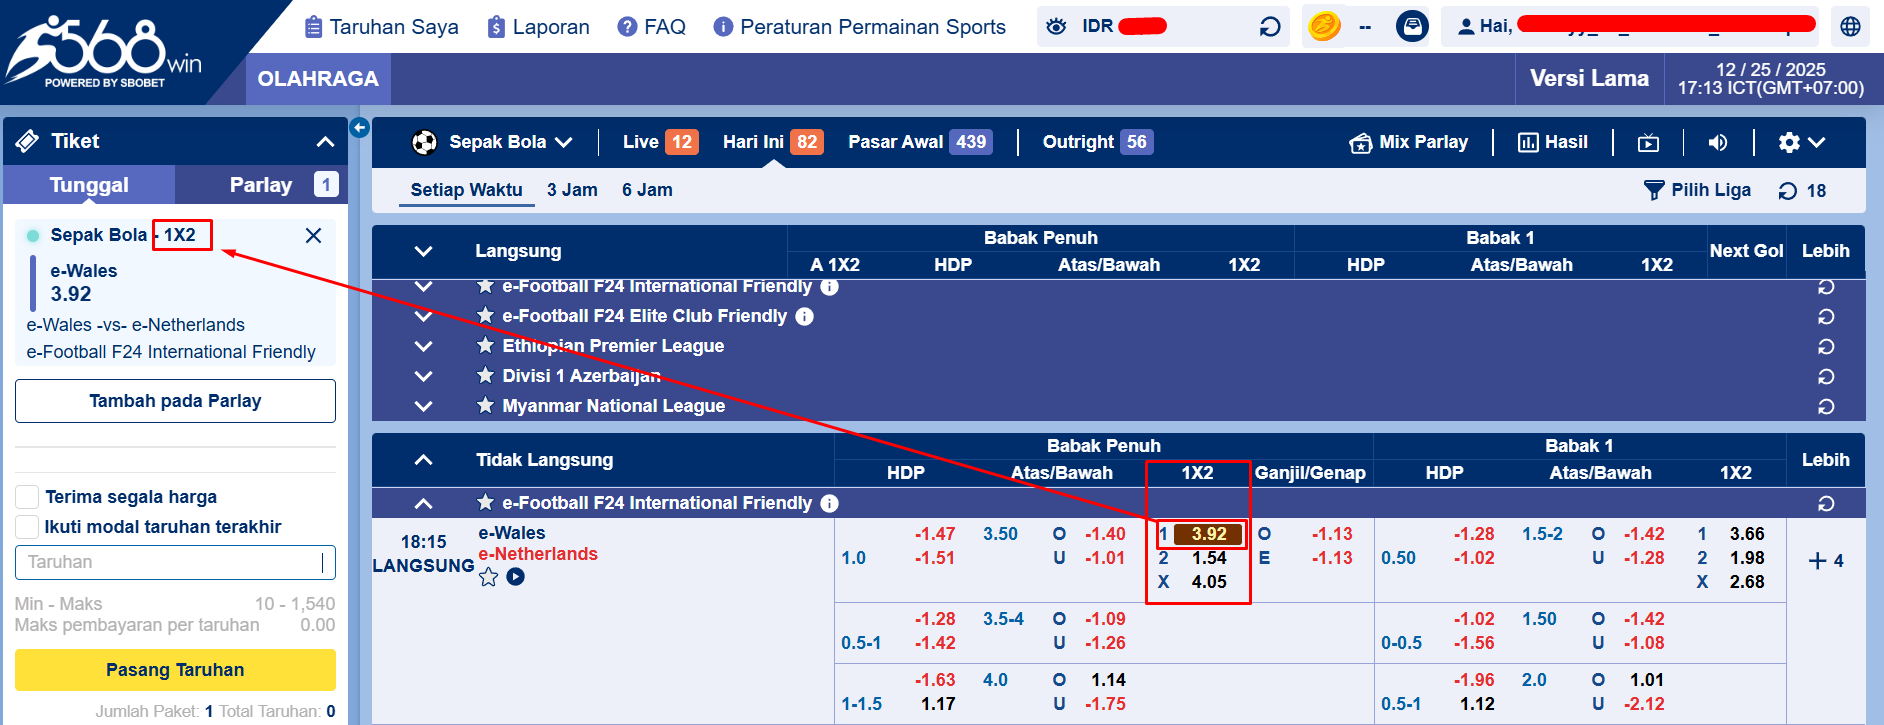1884x725 pixels.
Task: Refresh Myanmar National League row
Action: tap(1826, 407)
